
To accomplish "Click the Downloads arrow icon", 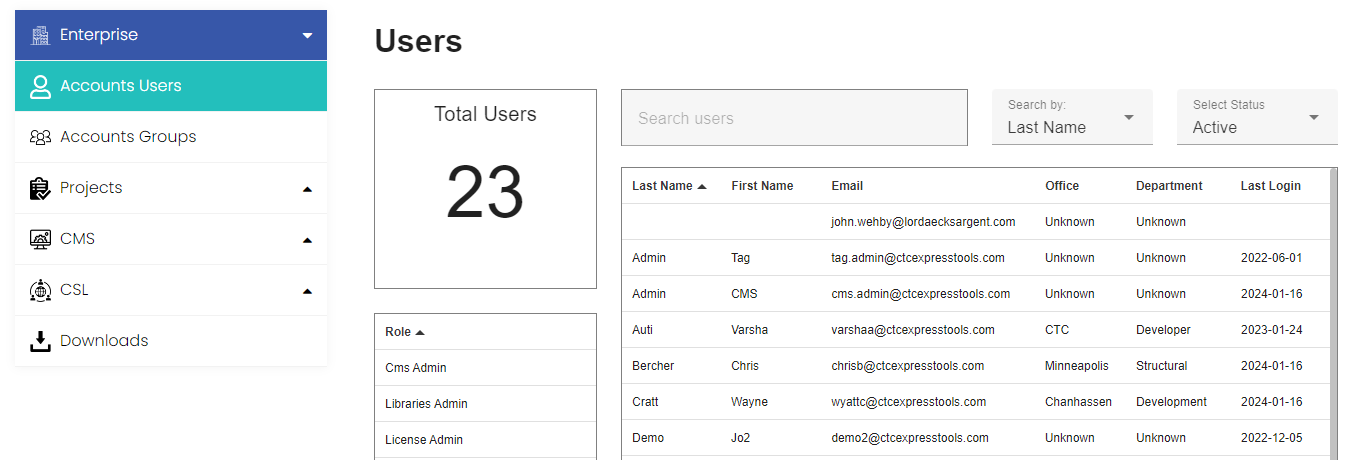I will click(x=40, y=341).
